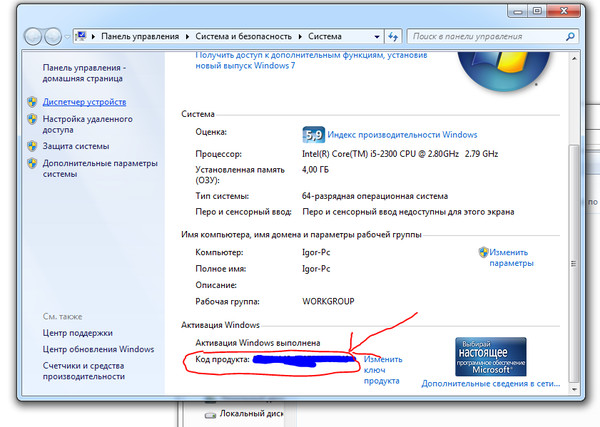Expand the arrow before Панель управления breadcrumb
This screenshot has height=427, width=600.
(x=93, y=37)
